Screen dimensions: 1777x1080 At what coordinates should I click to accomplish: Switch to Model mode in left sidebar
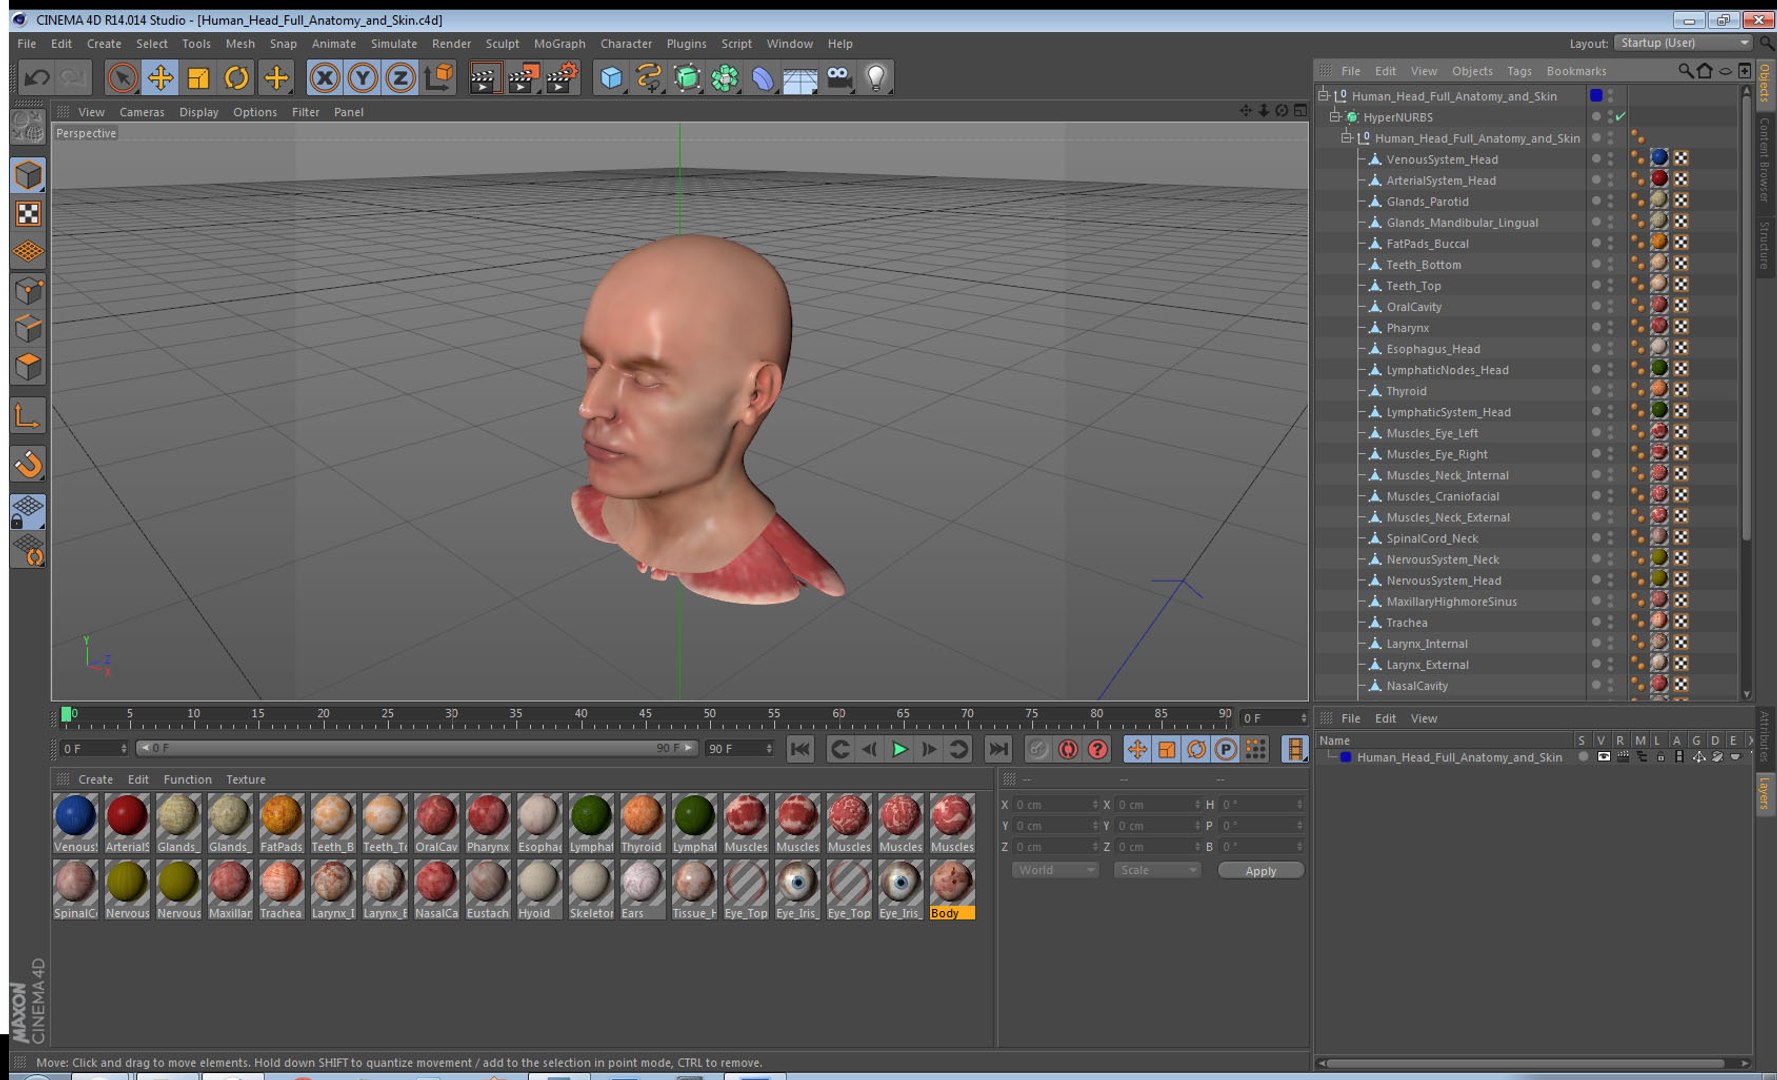(x=28, y=175)
